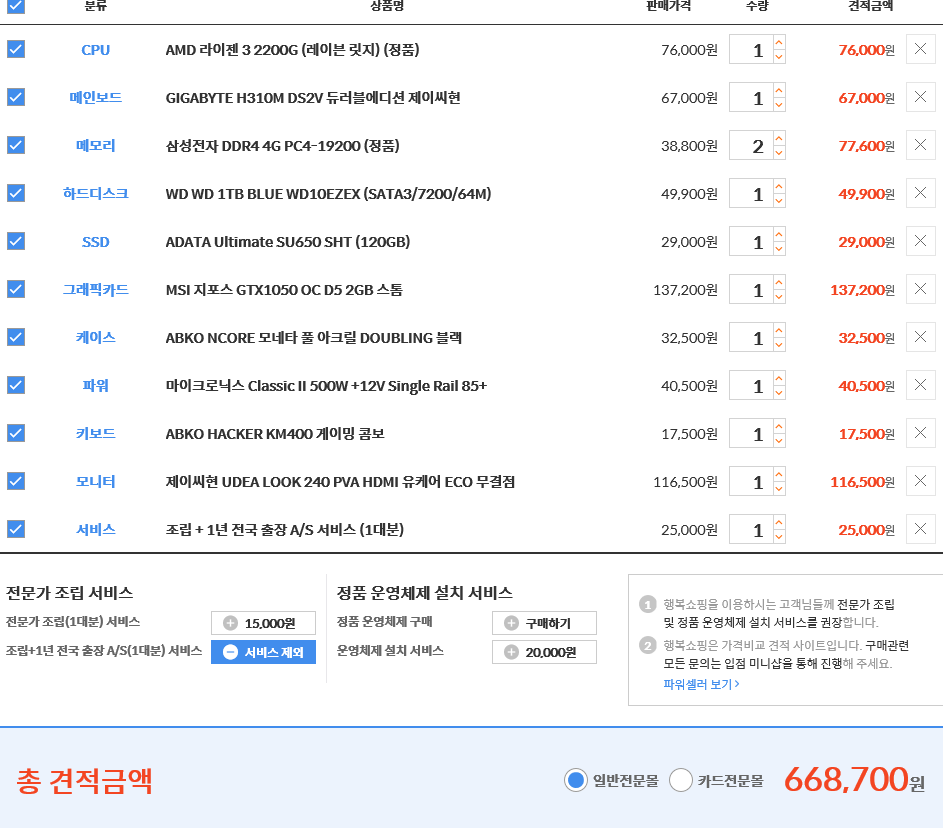Toggle the 파워 row checkbox
Viewport: 943px width, 828px height.
coord(16,385)
